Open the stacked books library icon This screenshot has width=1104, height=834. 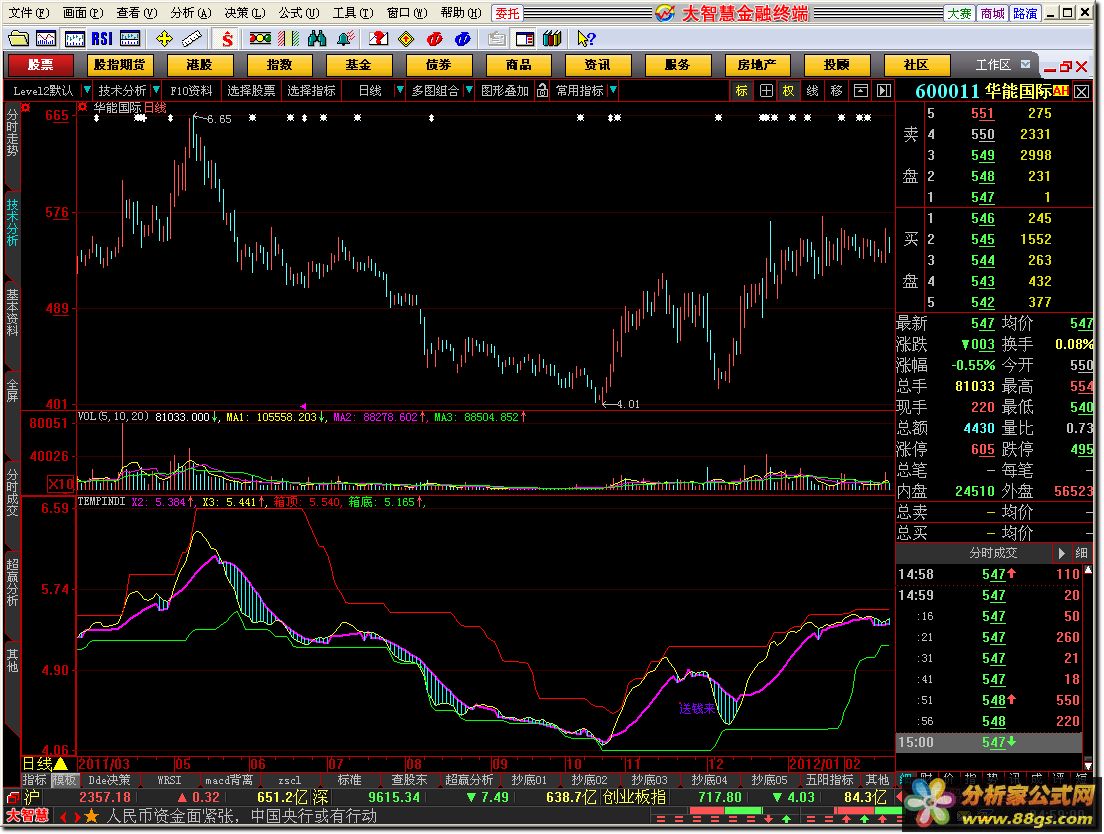tap(552, 39)
